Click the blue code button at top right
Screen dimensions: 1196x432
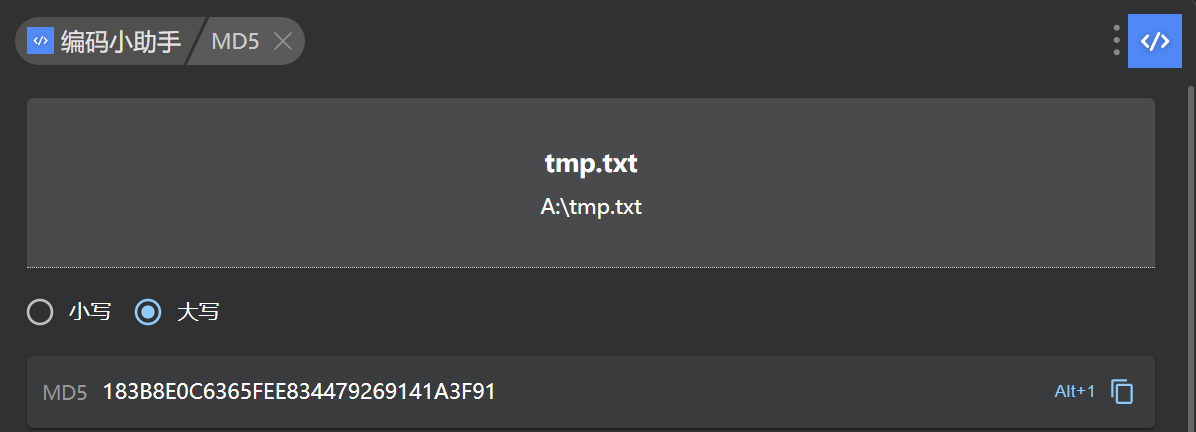point(1155,41)
